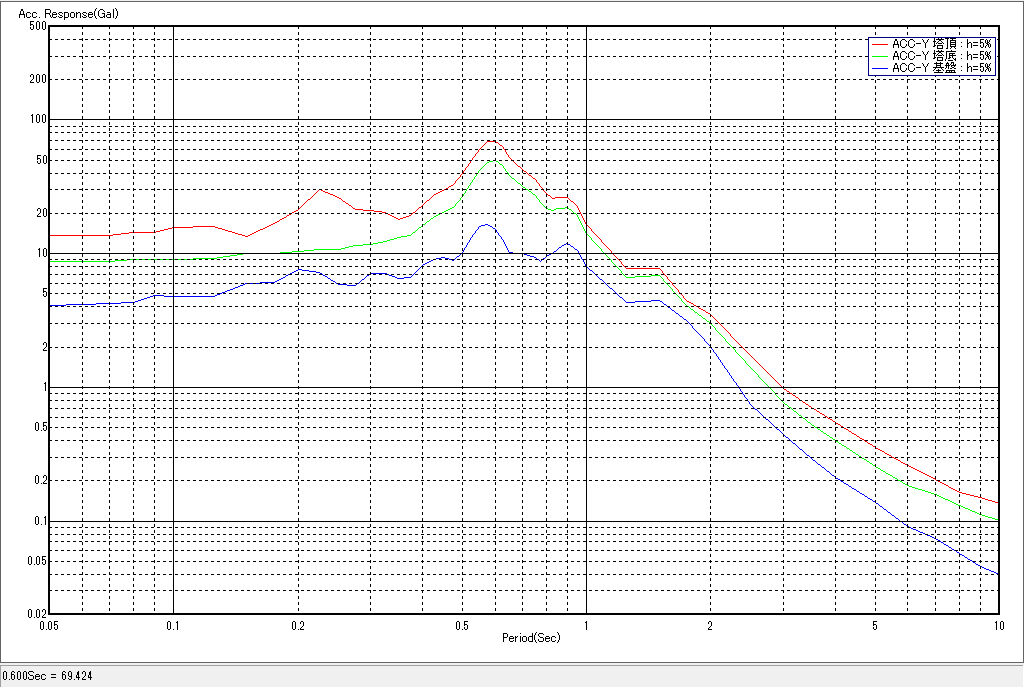This screenshot has width=1024, height=688.
Task: Click the green curve peak near 0.6 sec
Action: point(492,160)
